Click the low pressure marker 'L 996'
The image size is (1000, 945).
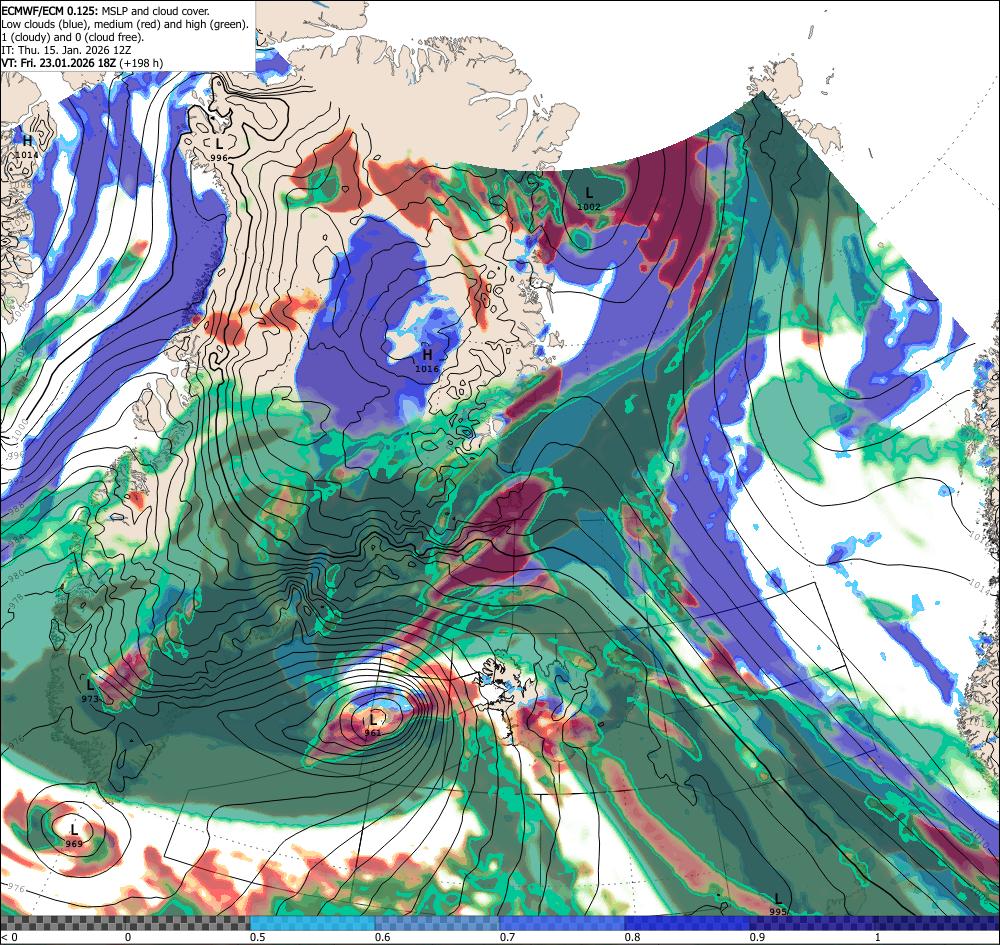(219, 150)
